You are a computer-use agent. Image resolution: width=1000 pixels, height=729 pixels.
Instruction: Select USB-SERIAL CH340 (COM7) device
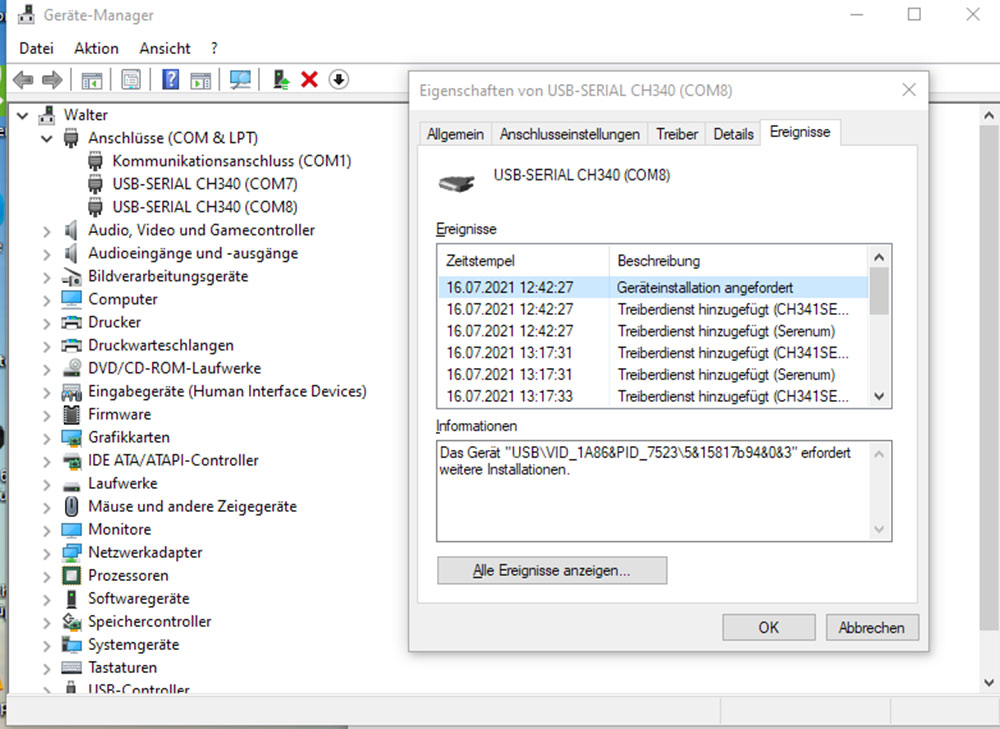[204, 184]
